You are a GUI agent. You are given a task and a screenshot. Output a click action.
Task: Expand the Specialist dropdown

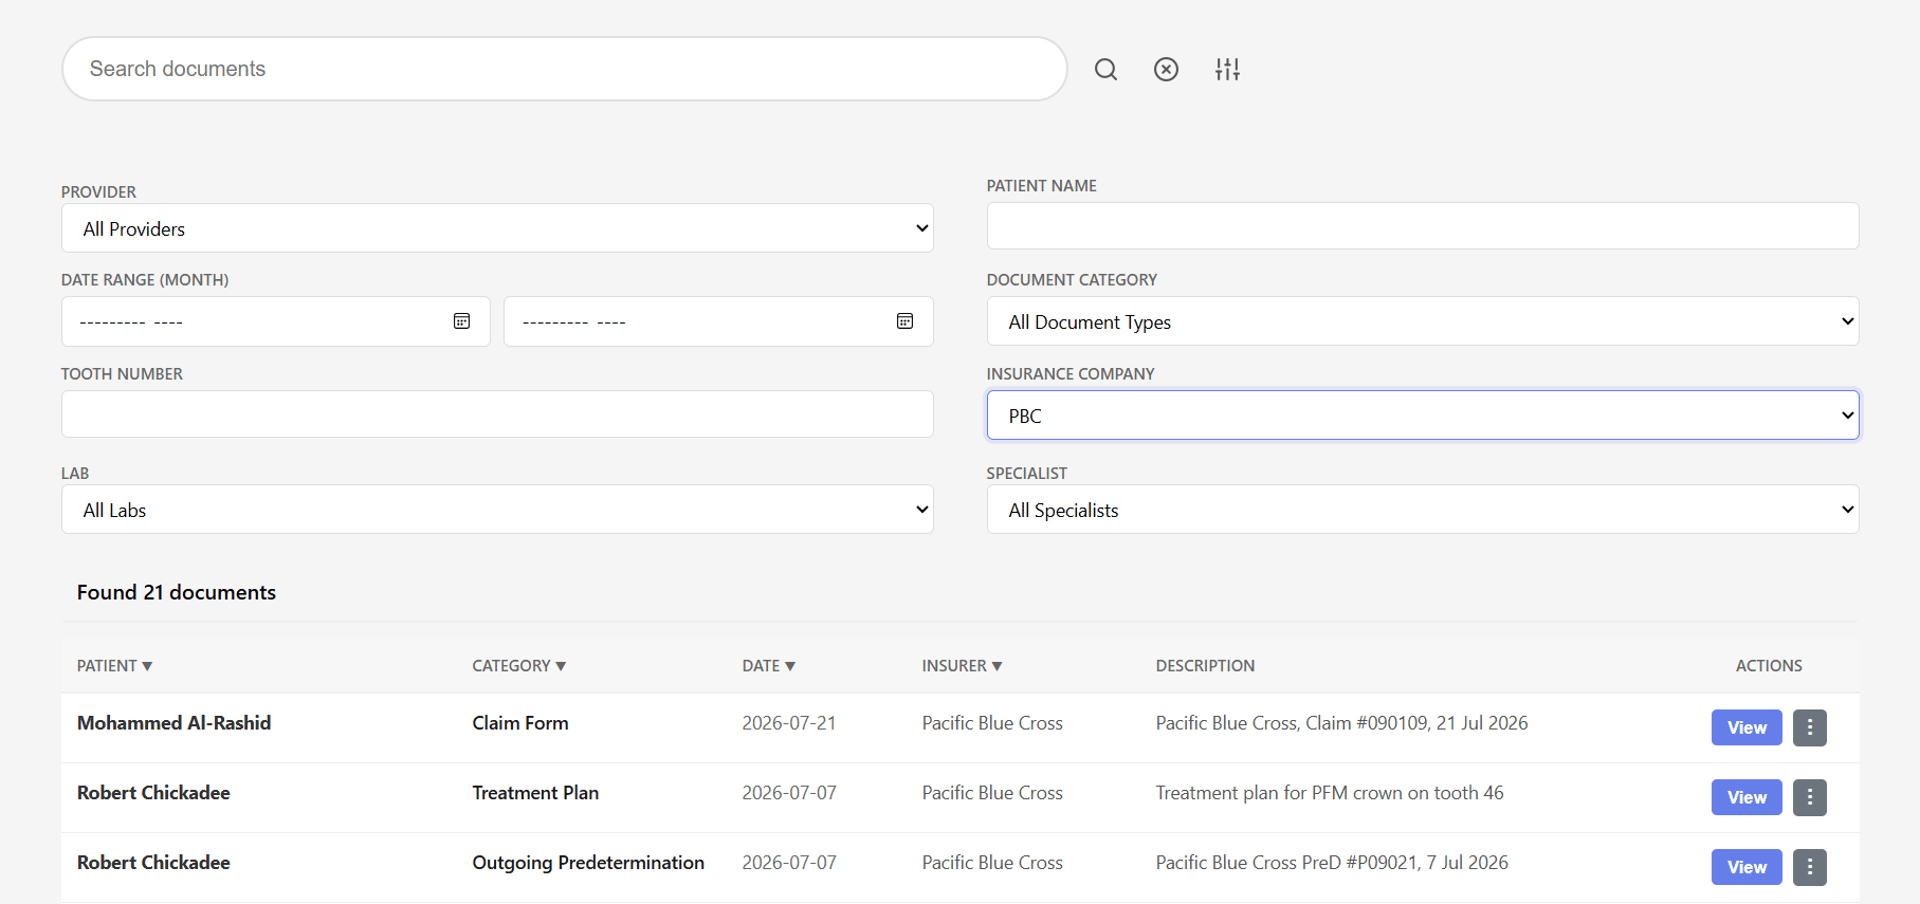(x=1423, y=509)
